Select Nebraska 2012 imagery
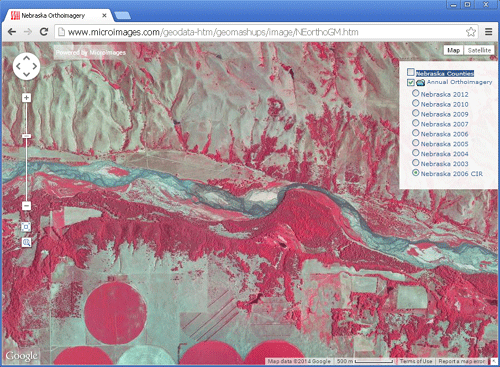This screenshot has height=367, width=500. click(415, 93)
